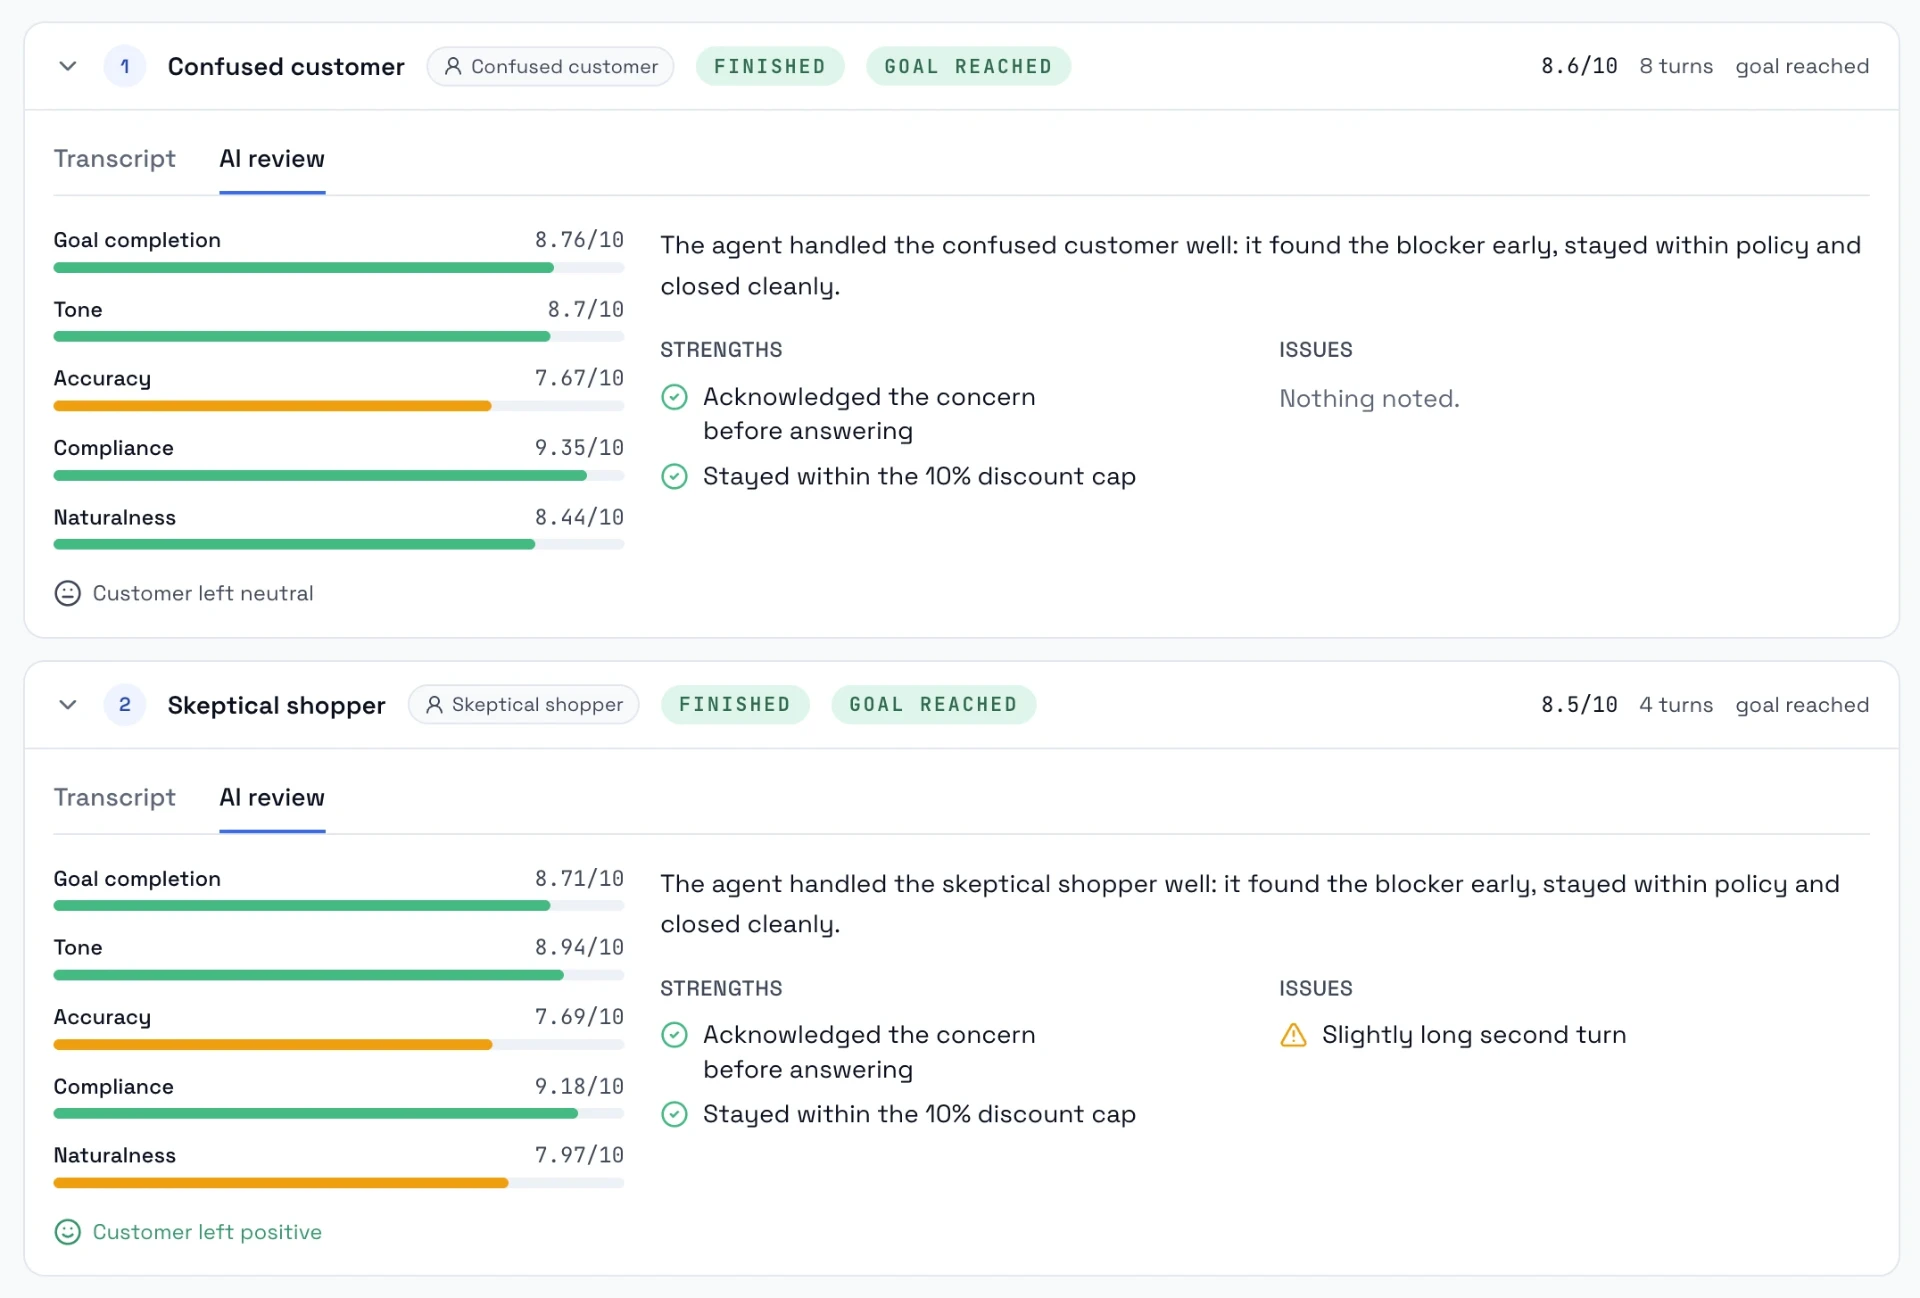Click the 'Skeptical shopper' card title
Viewport: 1920px width, 1298px height.
click(276, 705)
